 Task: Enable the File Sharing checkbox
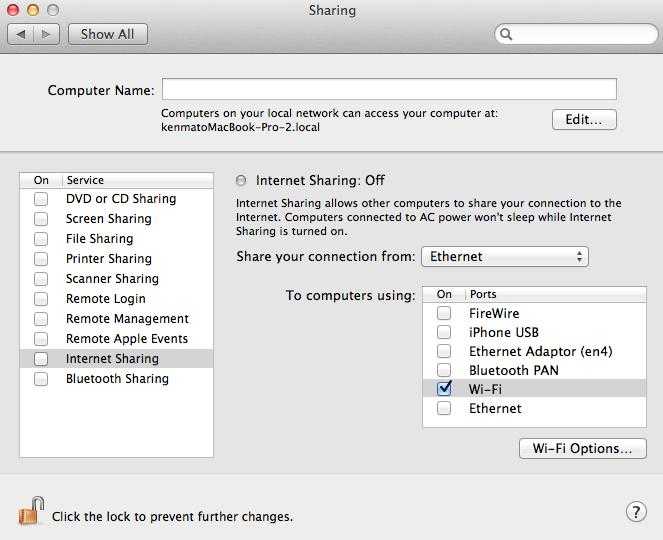pos(41,238)
